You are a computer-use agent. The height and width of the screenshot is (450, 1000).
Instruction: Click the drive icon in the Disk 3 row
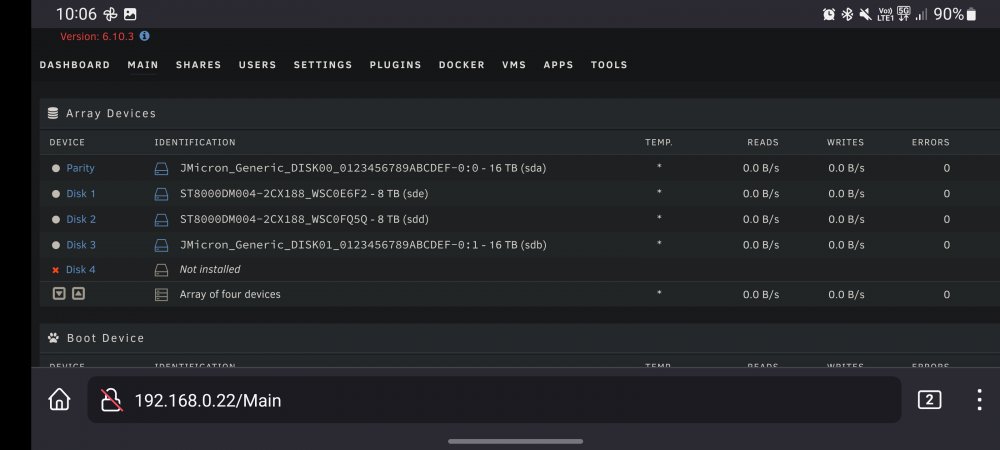pyautogui.click(x=161, y=245)
